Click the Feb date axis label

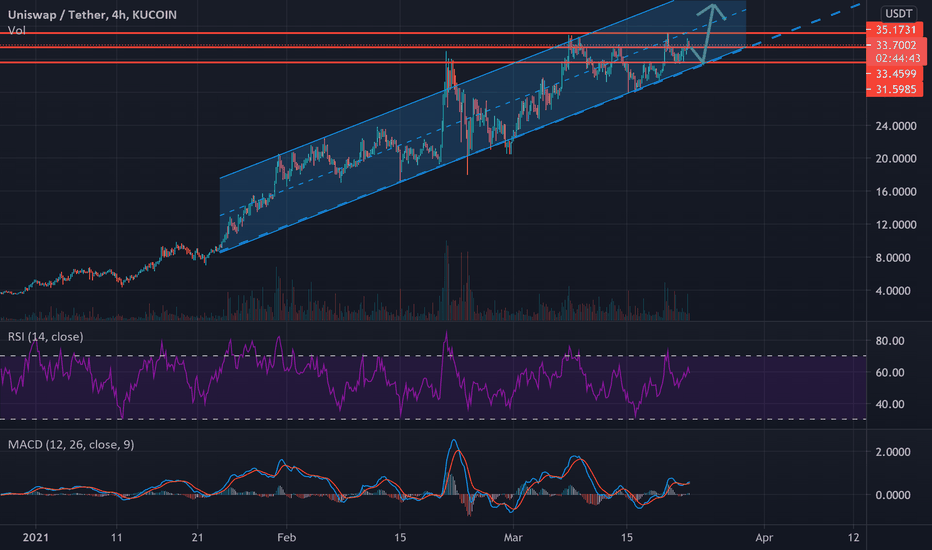tap(286, 538)
